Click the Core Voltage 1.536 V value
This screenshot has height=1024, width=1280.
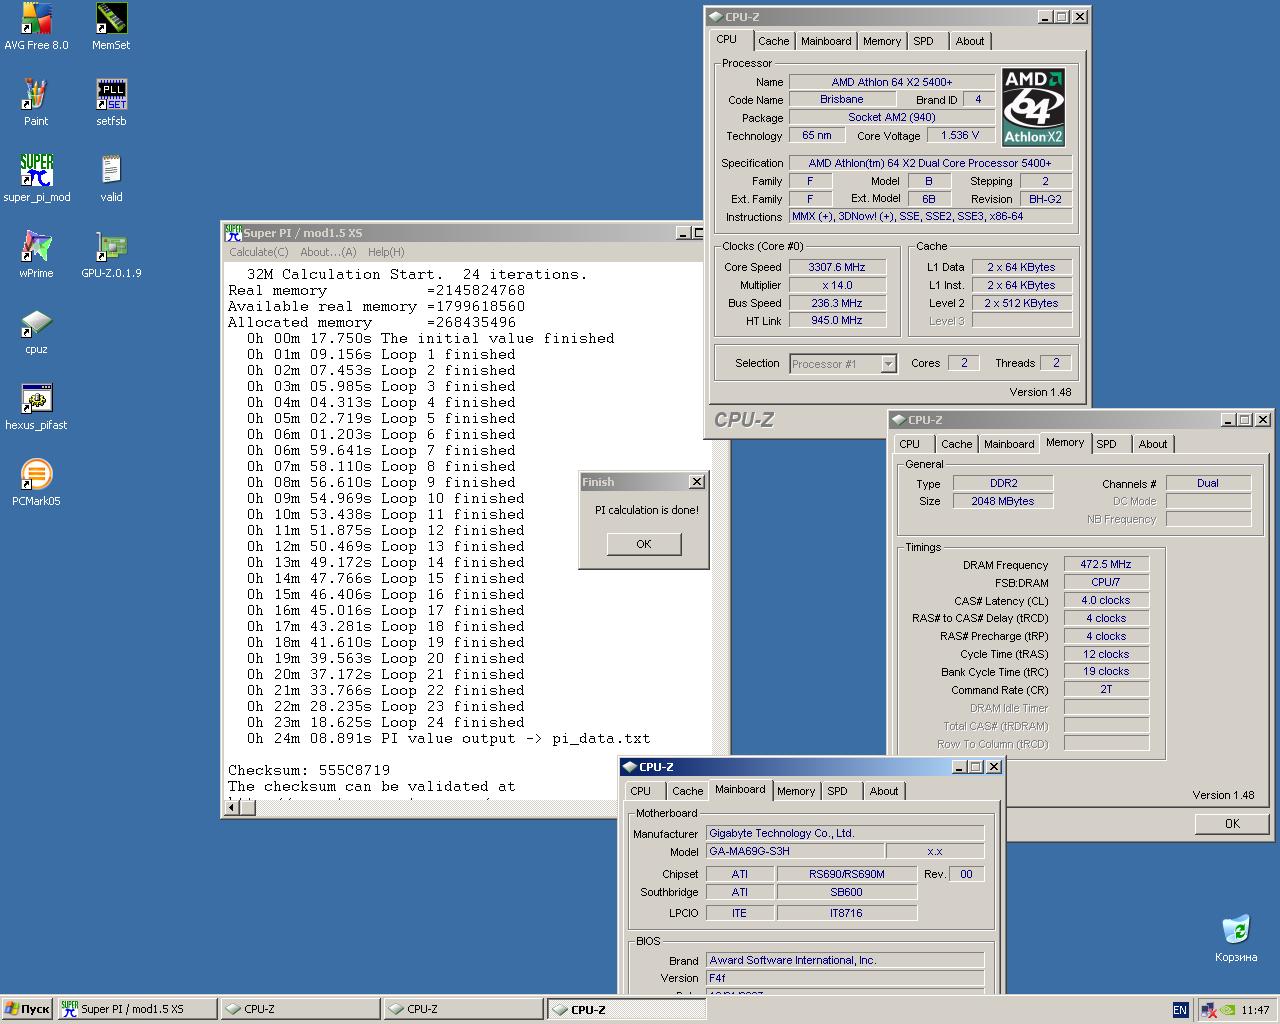tap(960, 135)
